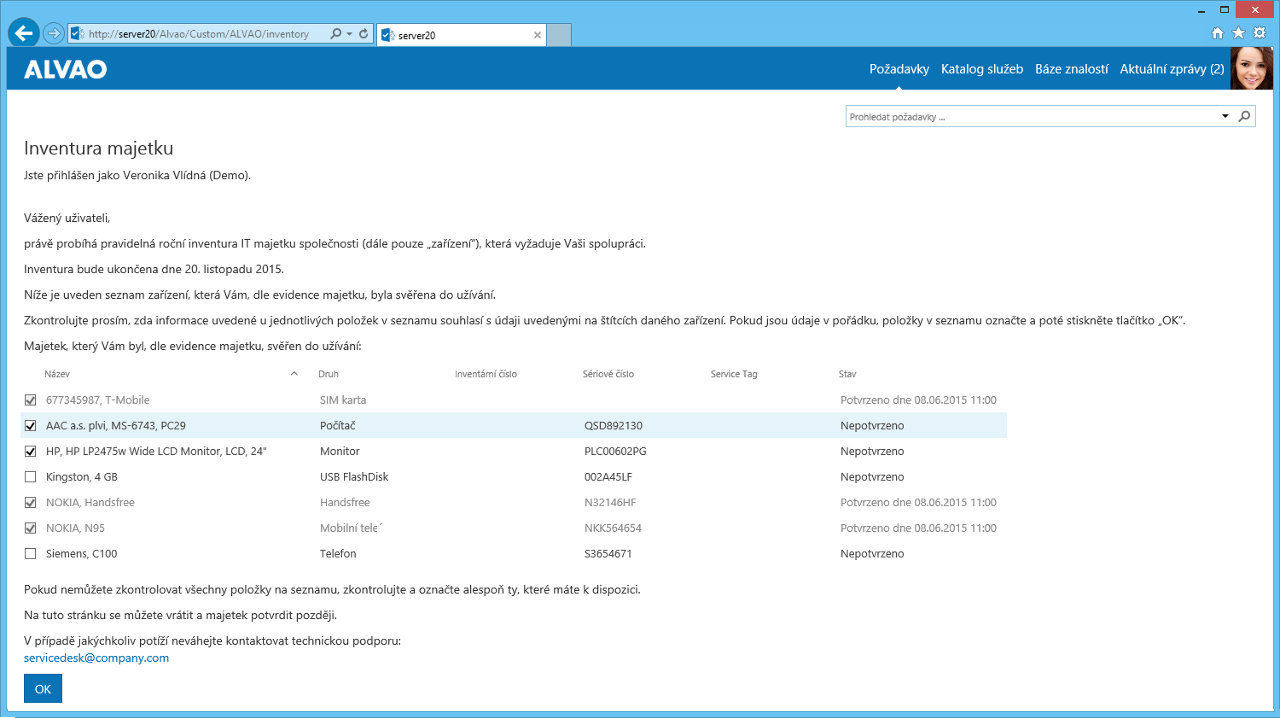The image size is (1280, 718).
Task: Check the Kingston, 4 GB checkbox
Action: point(30,477)
